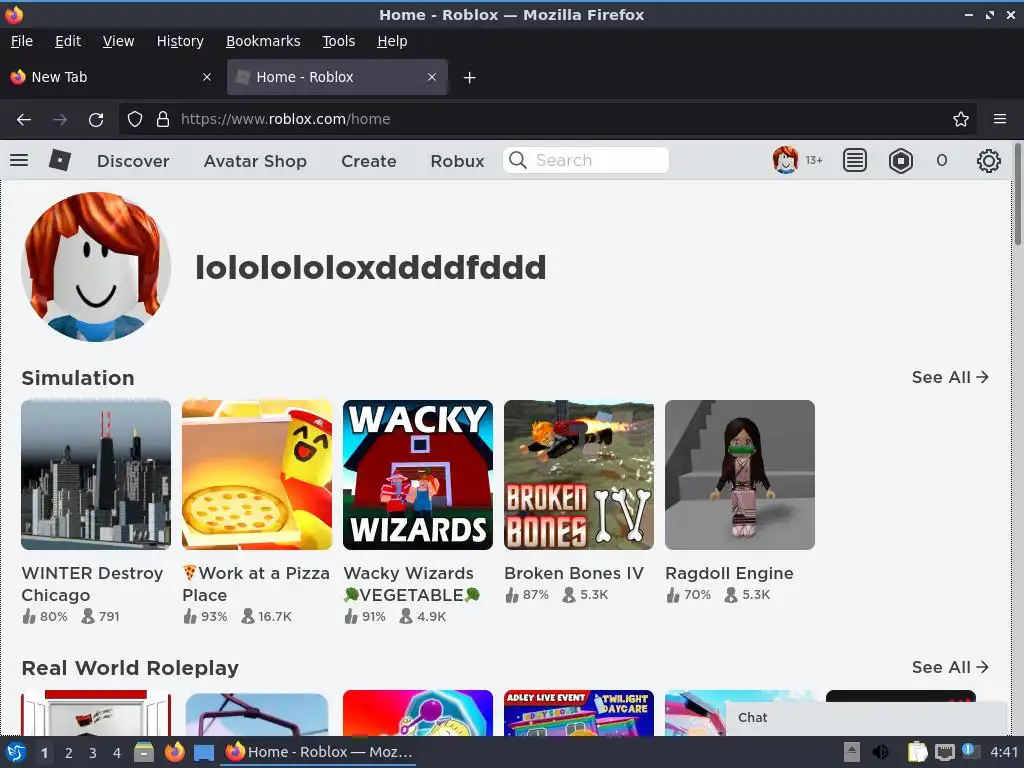Open the Create page
This screenshot has height=768, width=1024.
pyautogui.click(x=368, y=161)
